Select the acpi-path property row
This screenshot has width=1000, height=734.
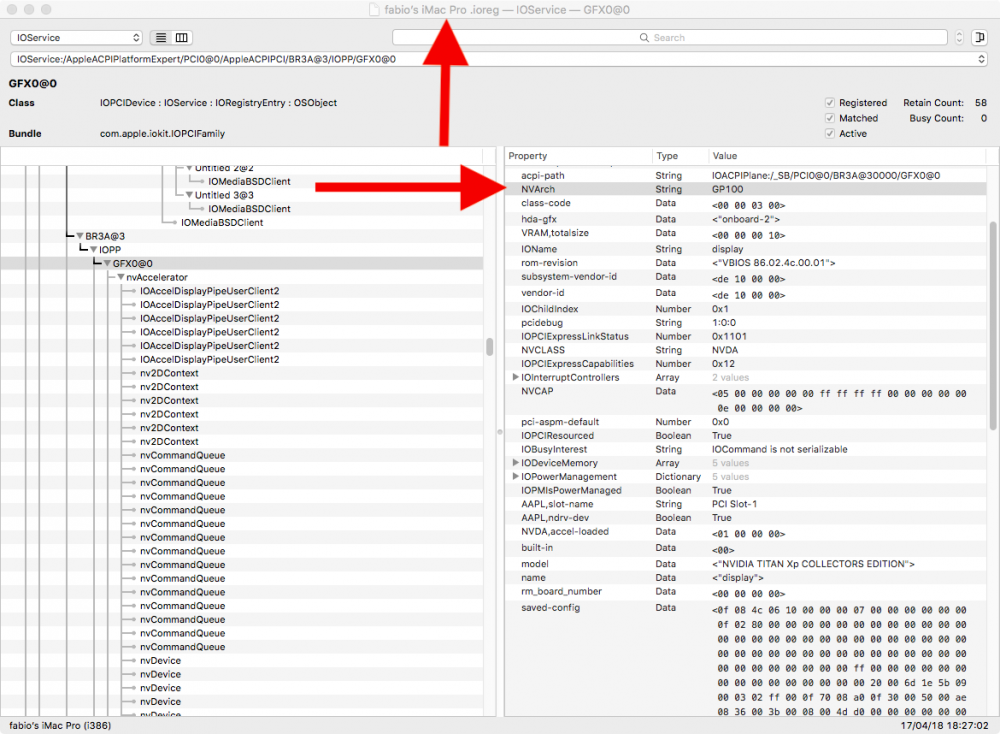[746, 175]
